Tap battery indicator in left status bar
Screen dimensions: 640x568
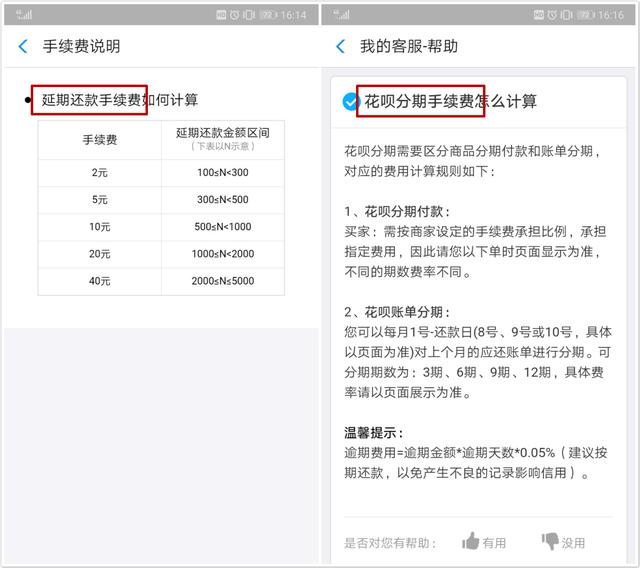coord(269,15)
